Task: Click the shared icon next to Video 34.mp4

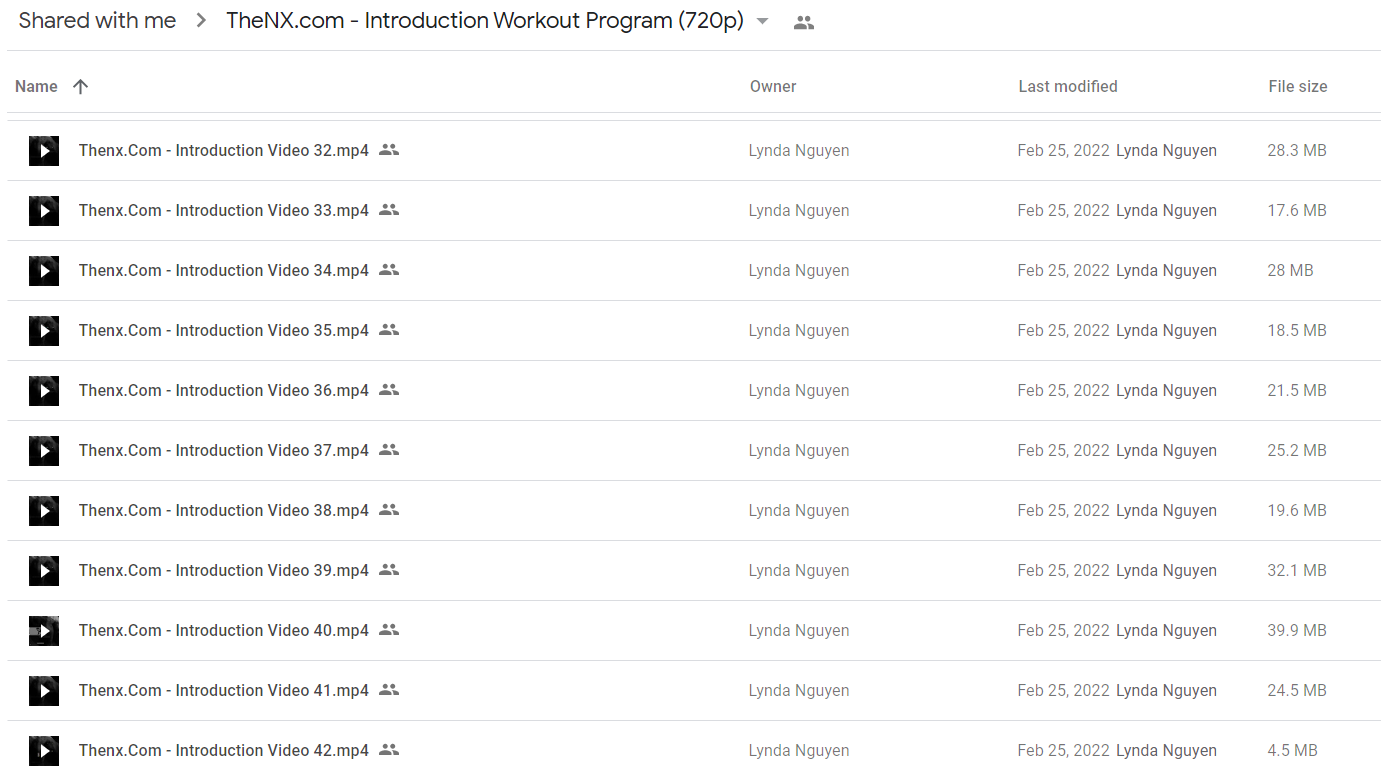Action: [389, 270]
